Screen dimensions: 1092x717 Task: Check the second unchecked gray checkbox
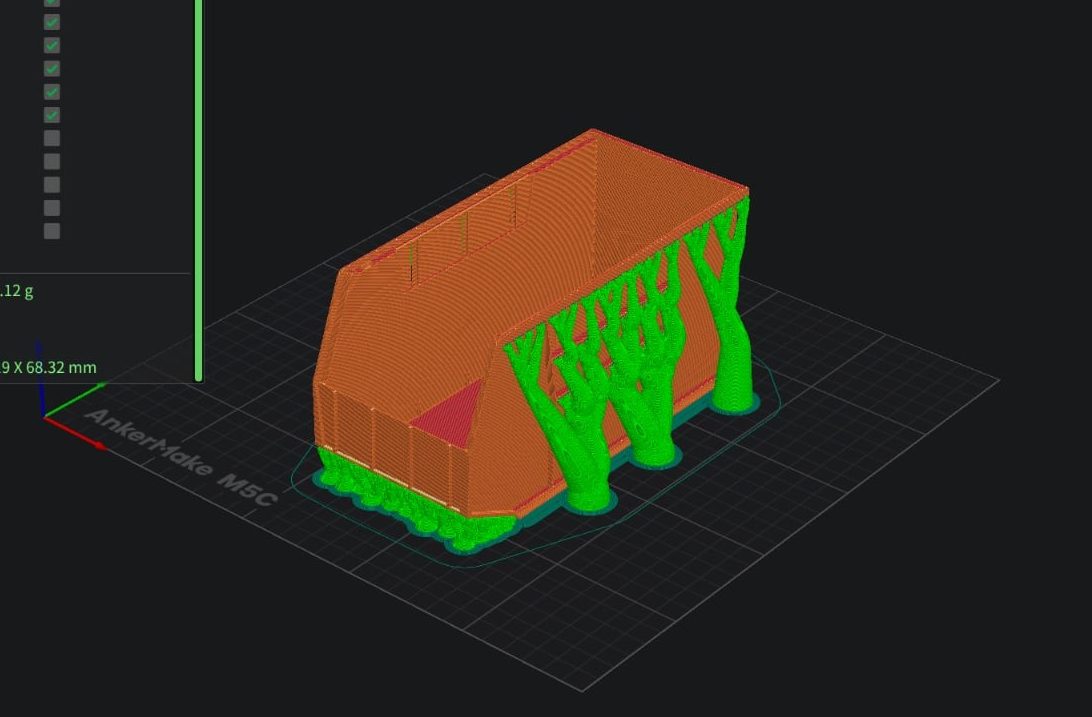coord(52,161)
